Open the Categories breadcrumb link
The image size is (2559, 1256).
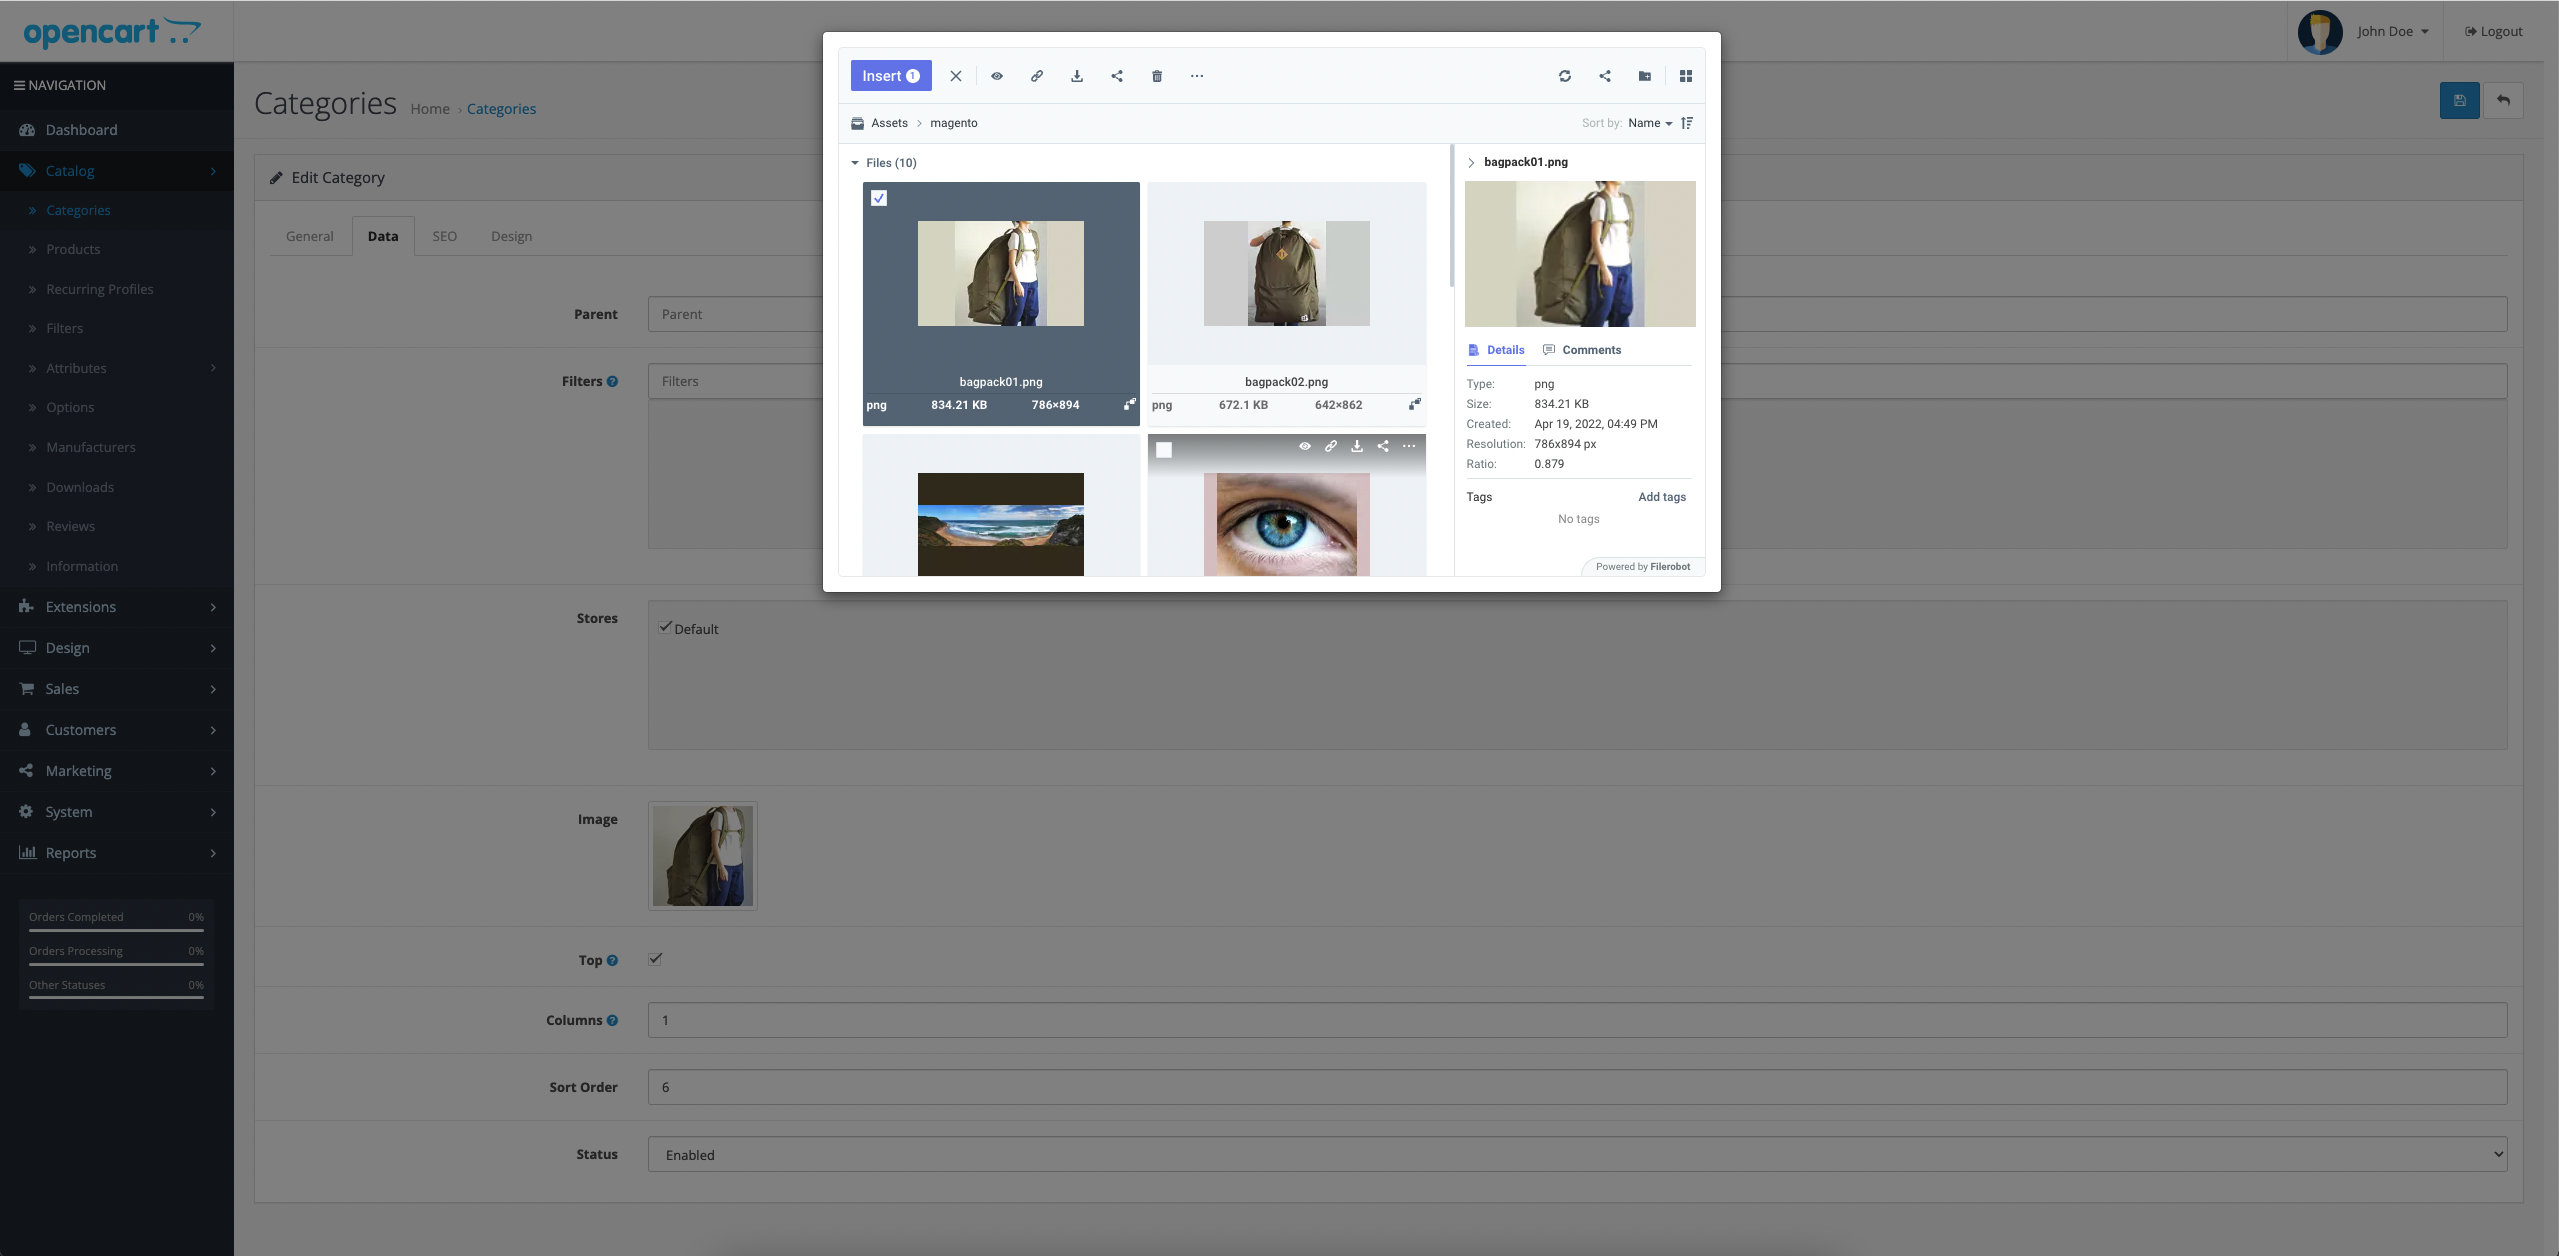tap(501, 109)
